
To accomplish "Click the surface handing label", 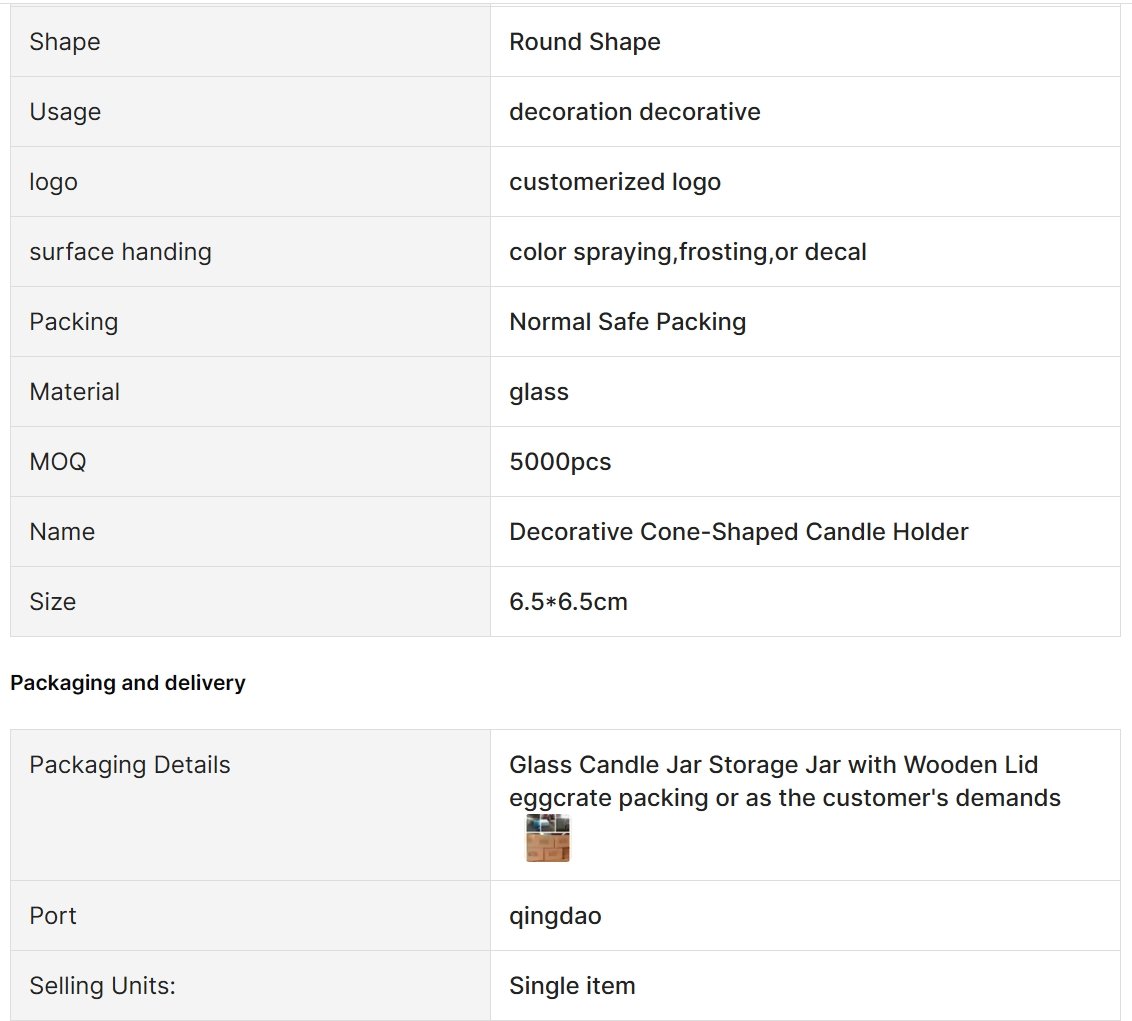I will coord(121,252).
